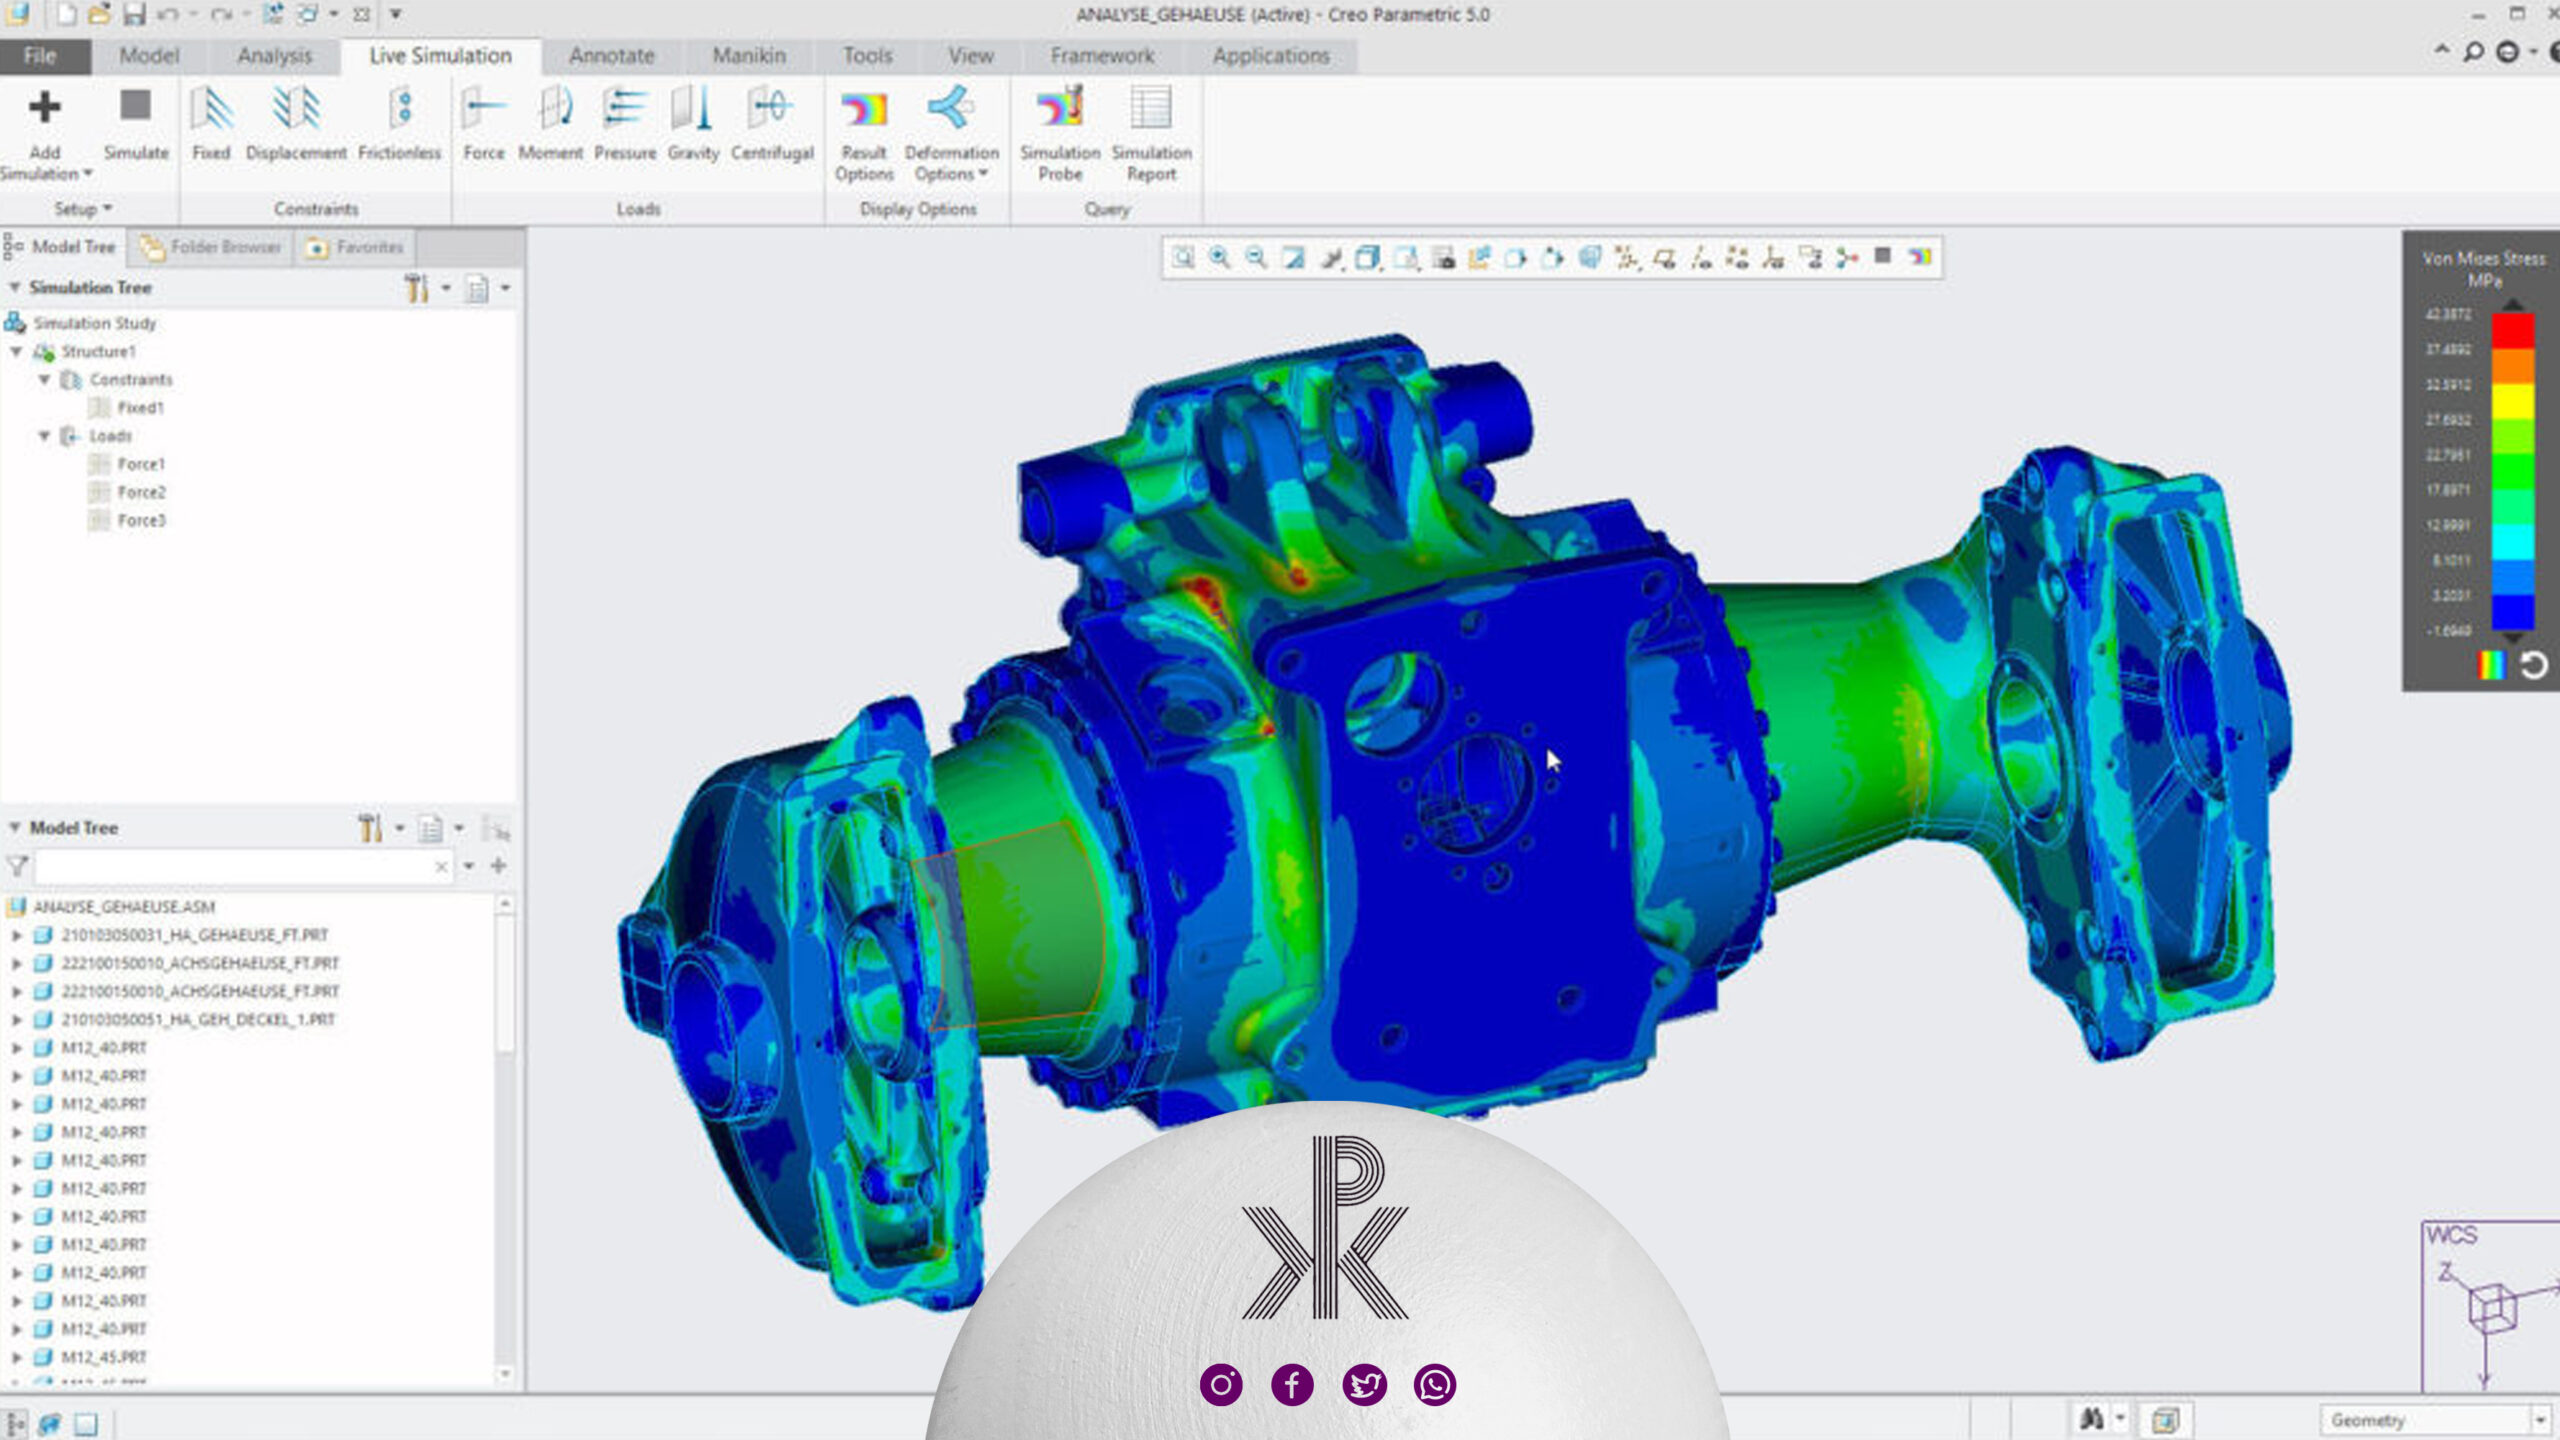Select Force2 in the Simulation Tree
2560x1440 pixels.
[x=141, y=492]
